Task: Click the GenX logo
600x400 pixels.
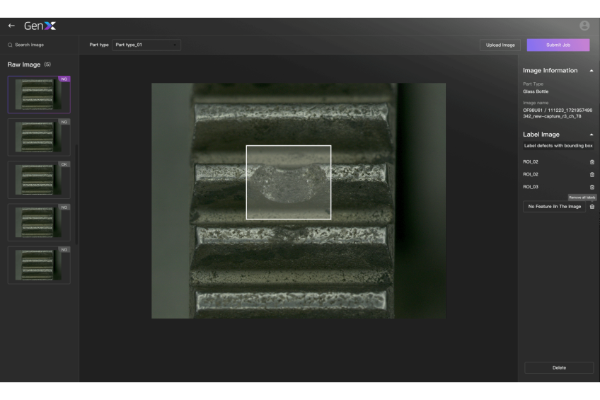Action: tap(39, 25)
